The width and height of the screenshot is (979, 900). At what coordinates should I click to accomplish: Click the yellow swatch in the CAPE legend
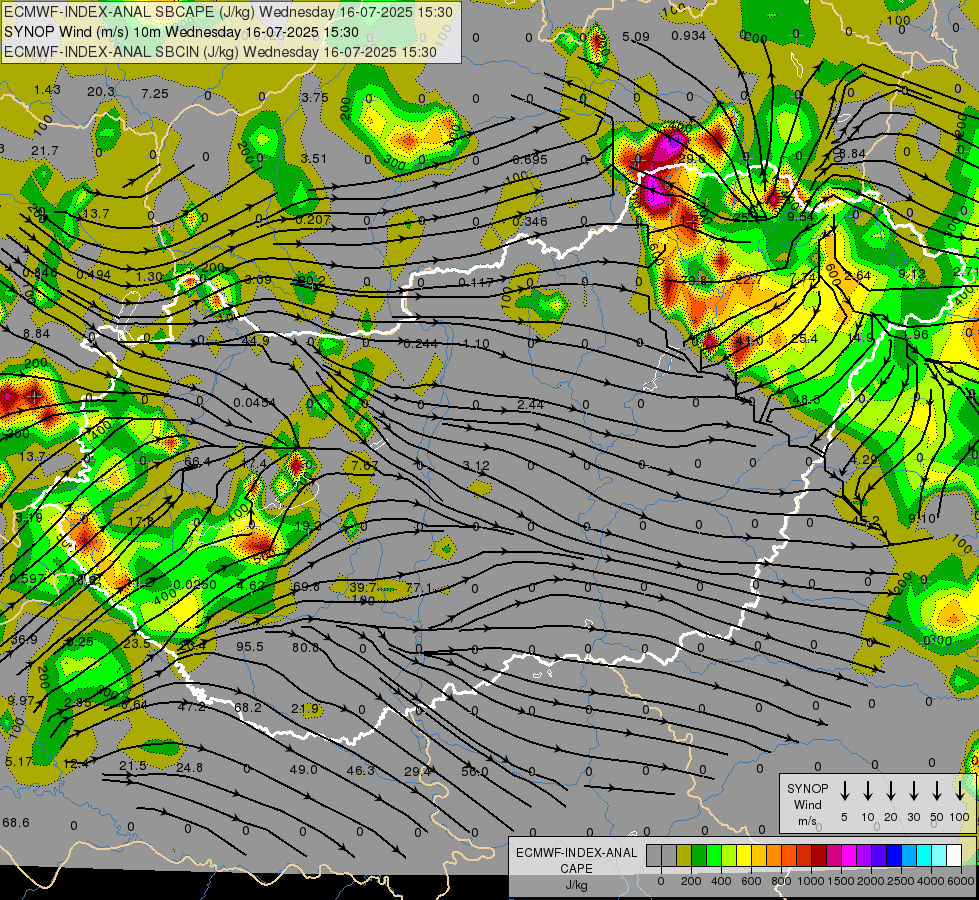tap(744, 855)
